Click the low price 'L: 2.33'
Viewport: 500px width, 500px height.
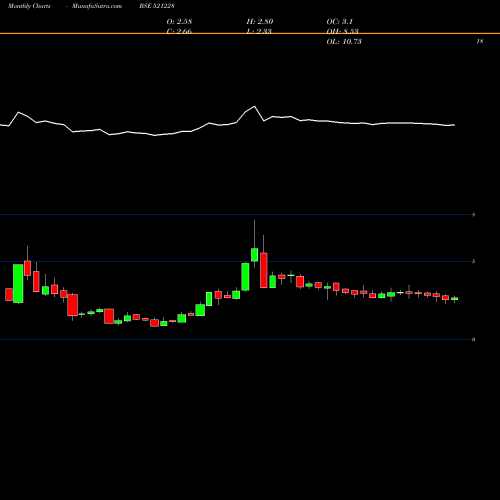coord(259,31)
